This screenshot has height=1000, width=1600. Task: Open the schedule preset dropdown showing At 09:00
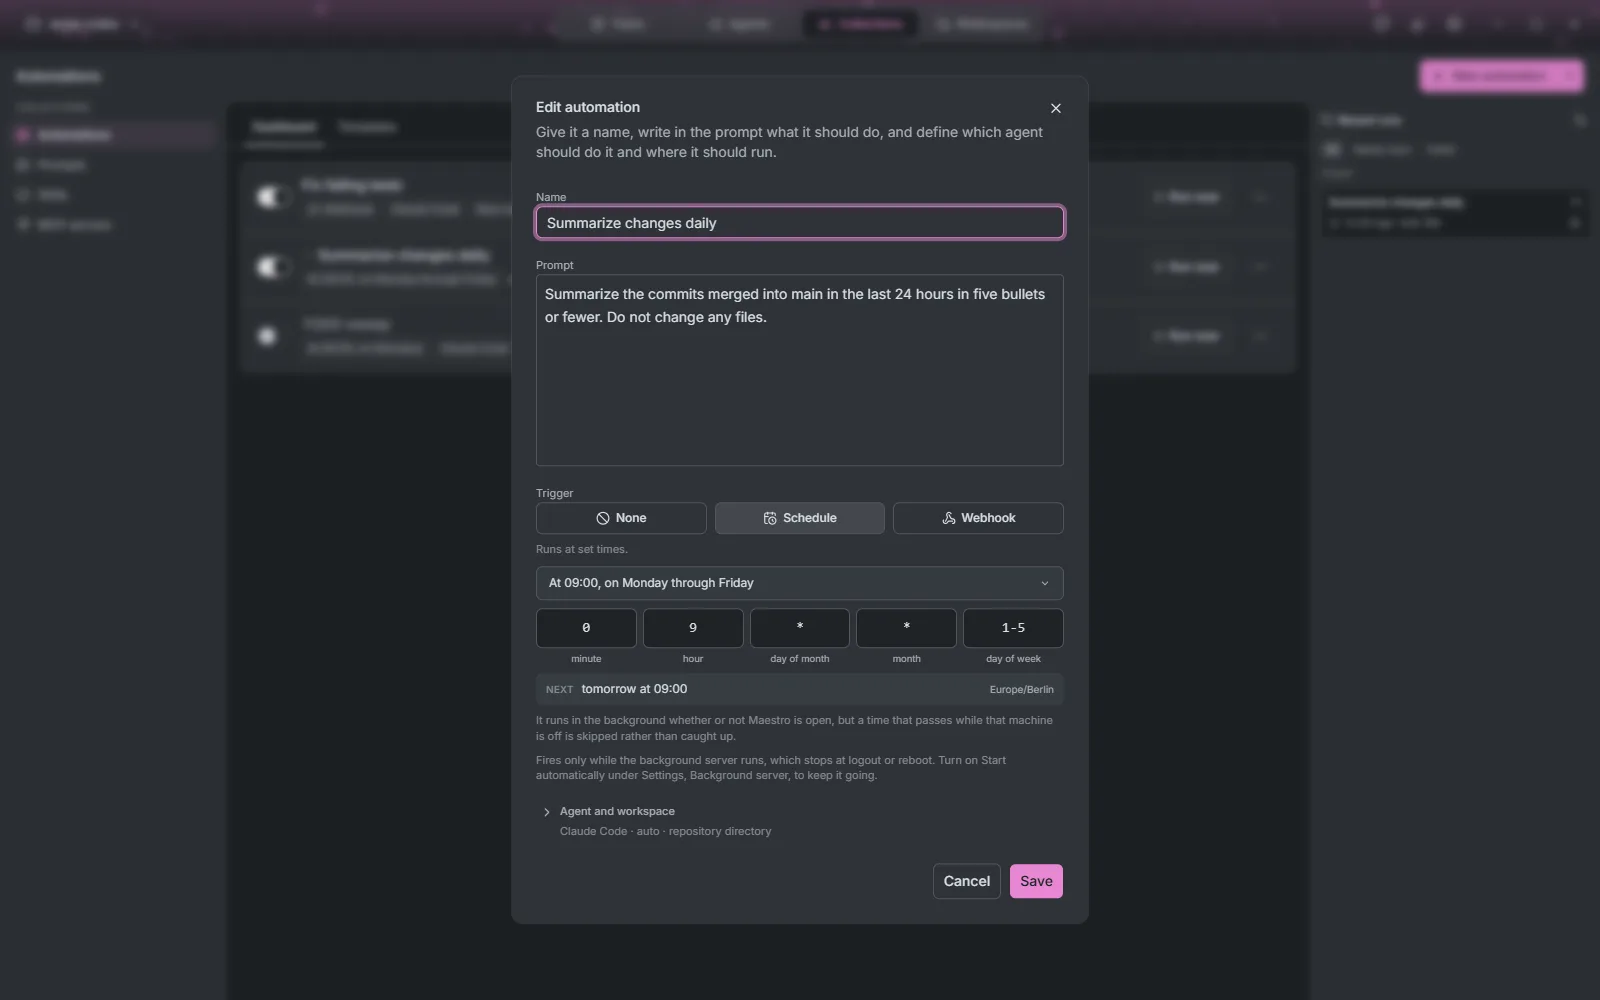[799, 583]
